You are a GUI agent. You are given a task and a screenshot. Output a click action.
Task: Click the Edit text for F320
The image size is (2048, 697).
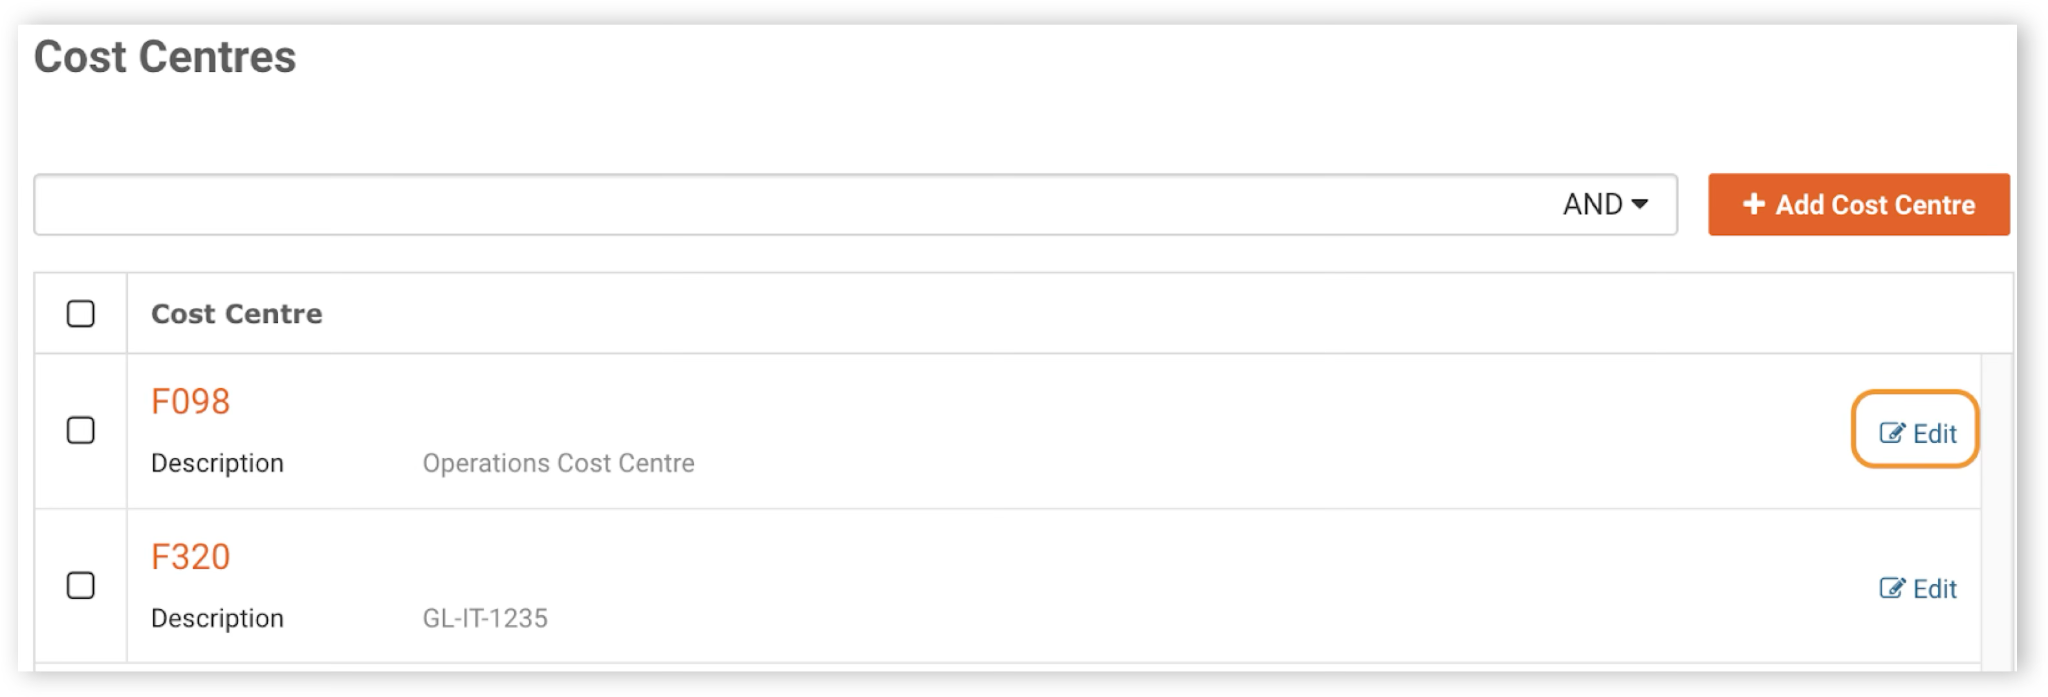(1934, 589)
